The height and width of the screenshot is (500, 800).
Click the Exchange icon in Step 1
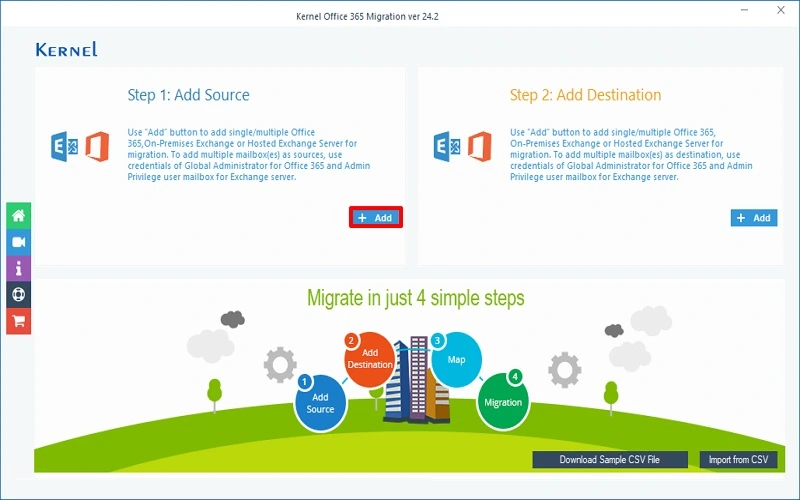pos(65,146)
